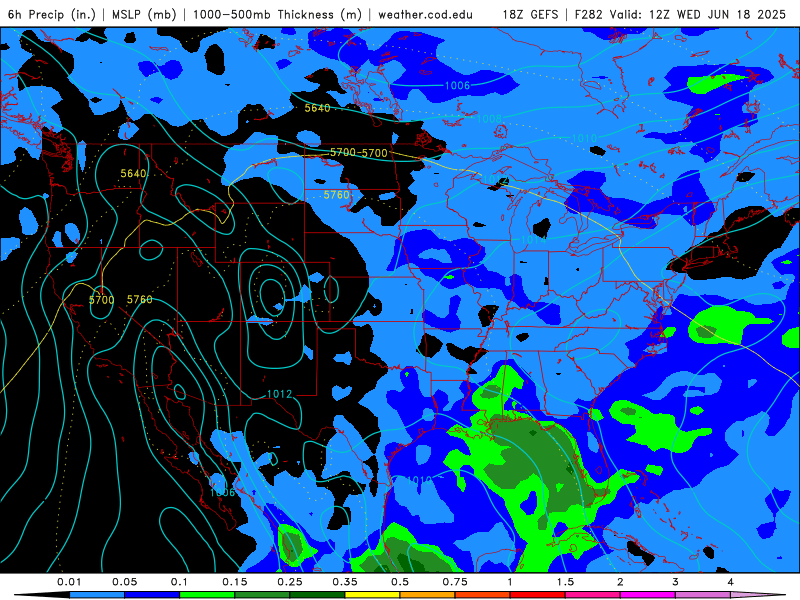This screenshot has width=800, height=600.
Task: Click the 'F282' forecast hour label
Action: coord(589,14)
